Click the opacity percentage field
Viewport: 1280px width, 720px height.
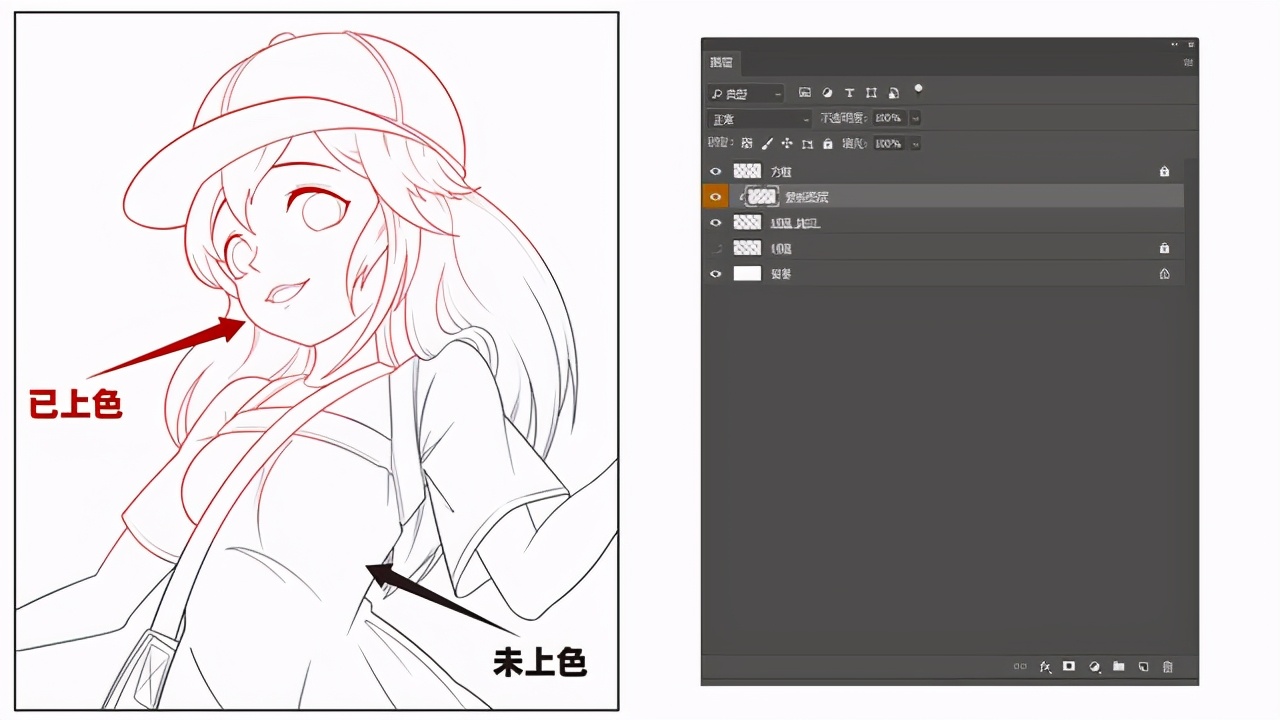click(x=889, y=119)
